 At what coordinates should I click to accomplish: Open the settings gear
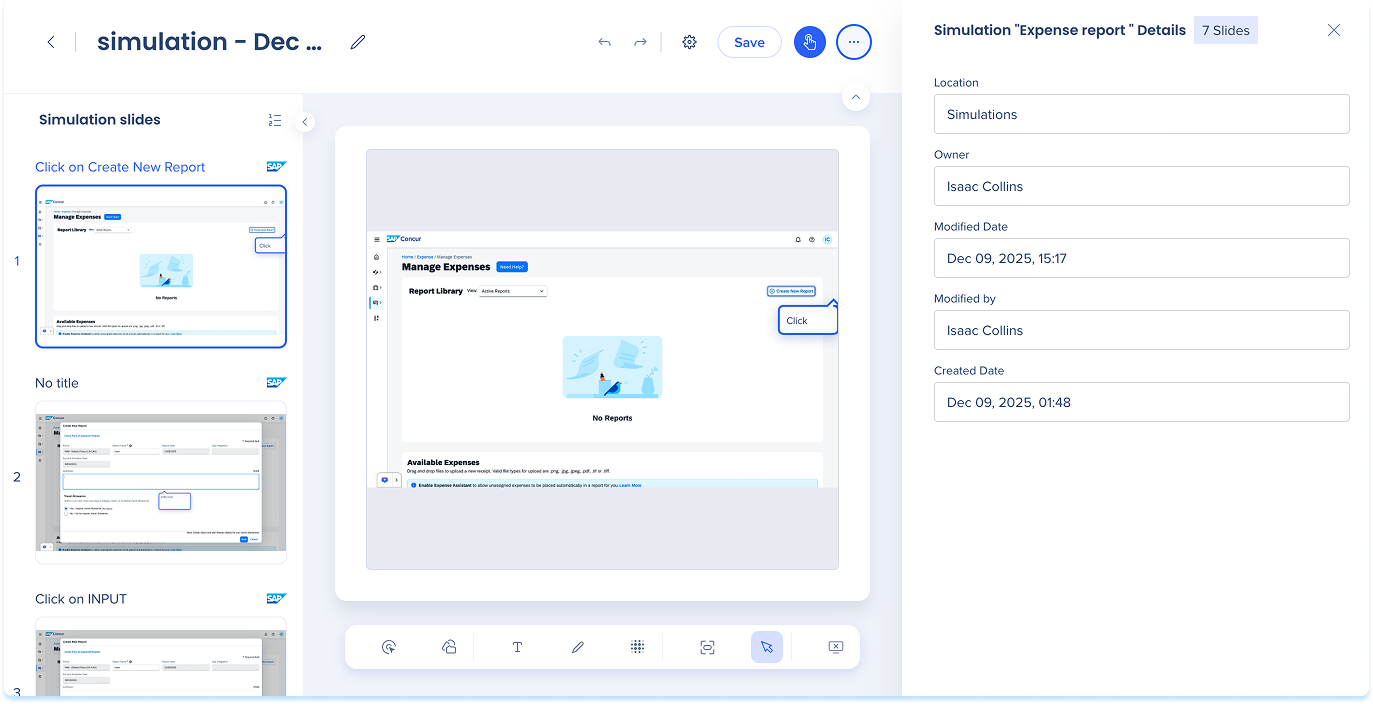click(x=689, y=42)
